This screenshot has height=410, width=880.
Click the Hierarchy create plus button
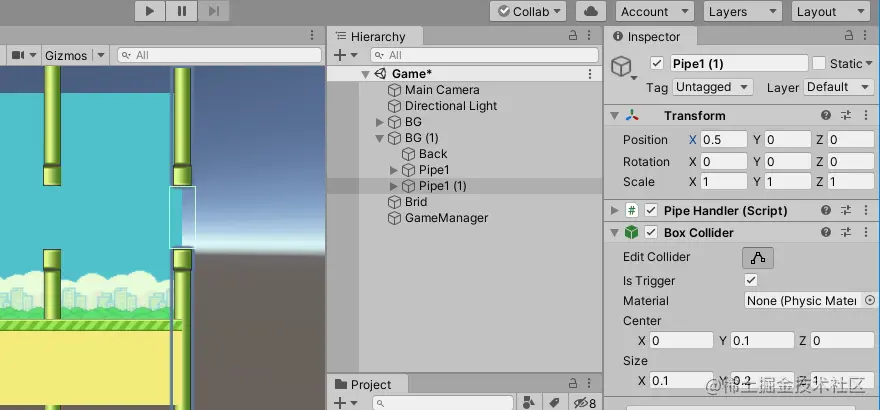pyautogui.click(x=340, y=55)
